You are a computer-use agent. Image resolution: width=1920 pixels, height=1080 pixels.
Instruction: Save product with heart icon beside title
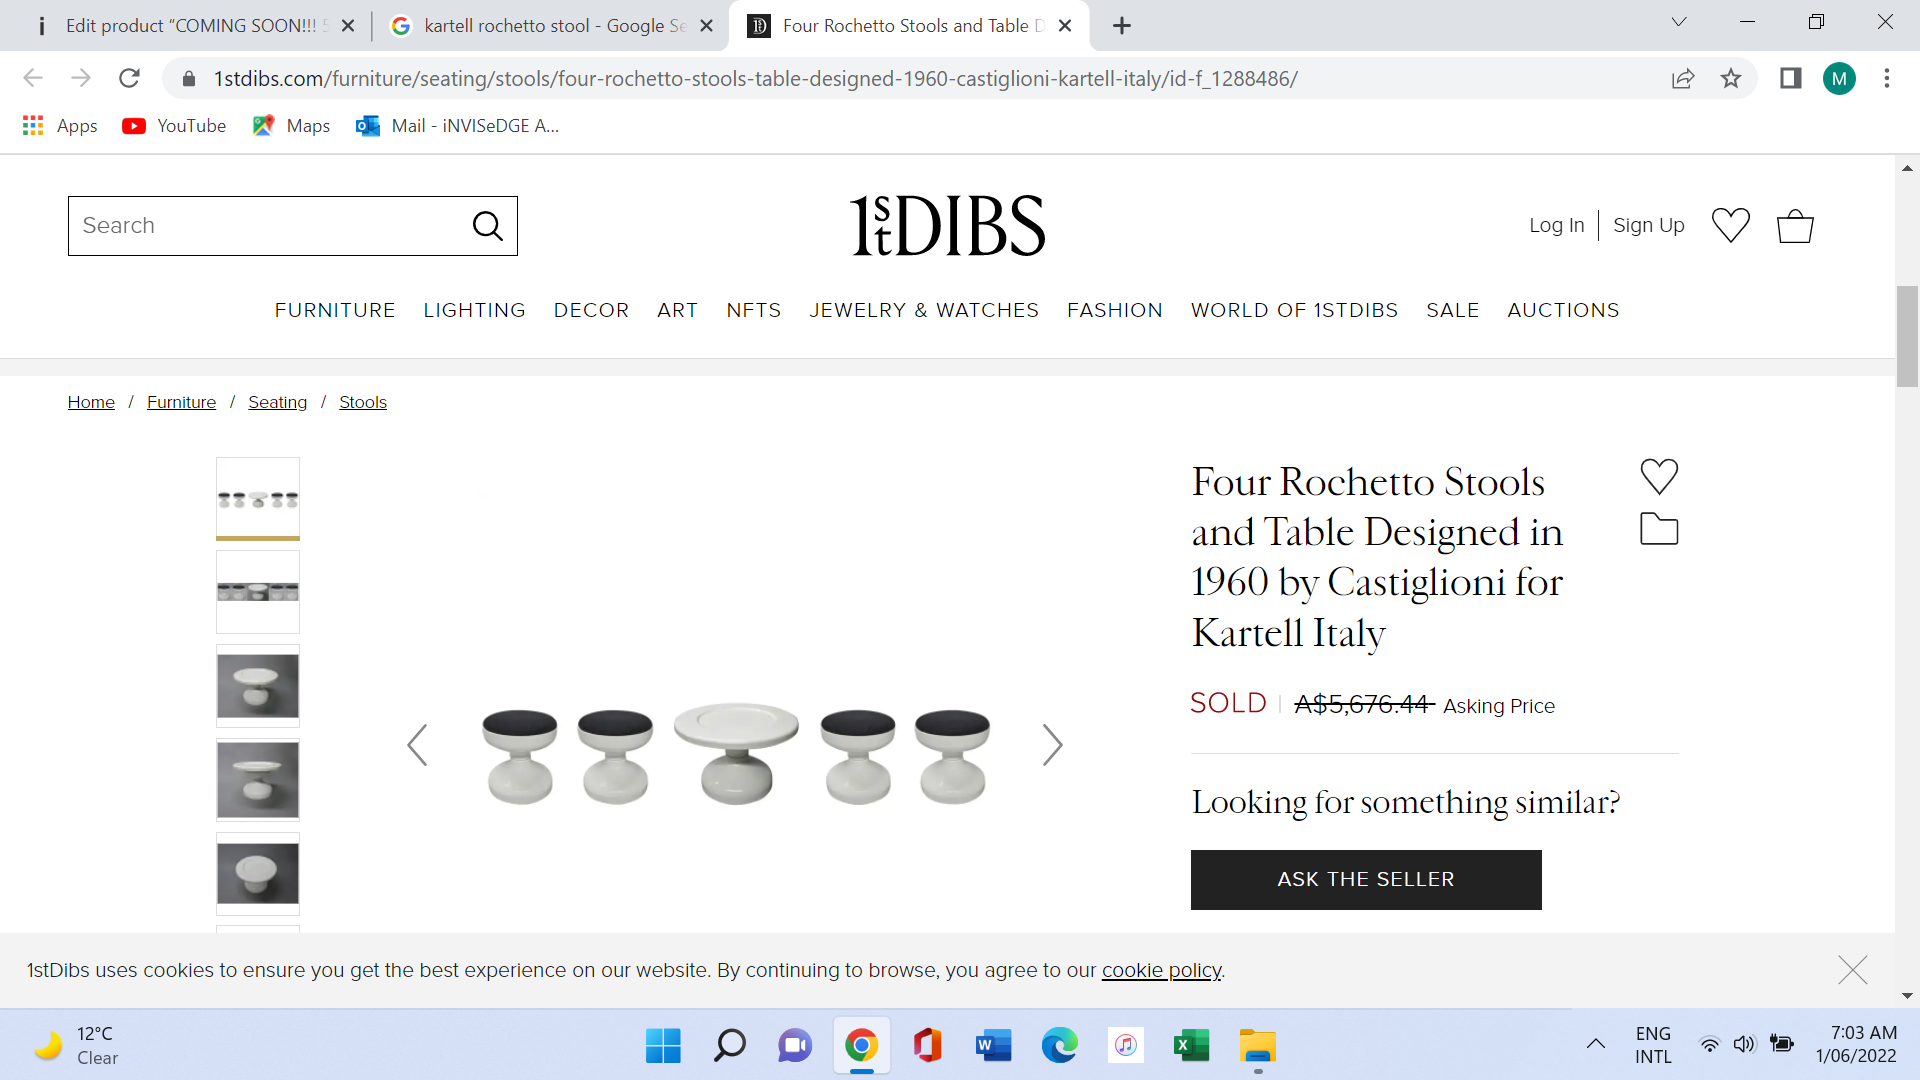[1659, 476]
